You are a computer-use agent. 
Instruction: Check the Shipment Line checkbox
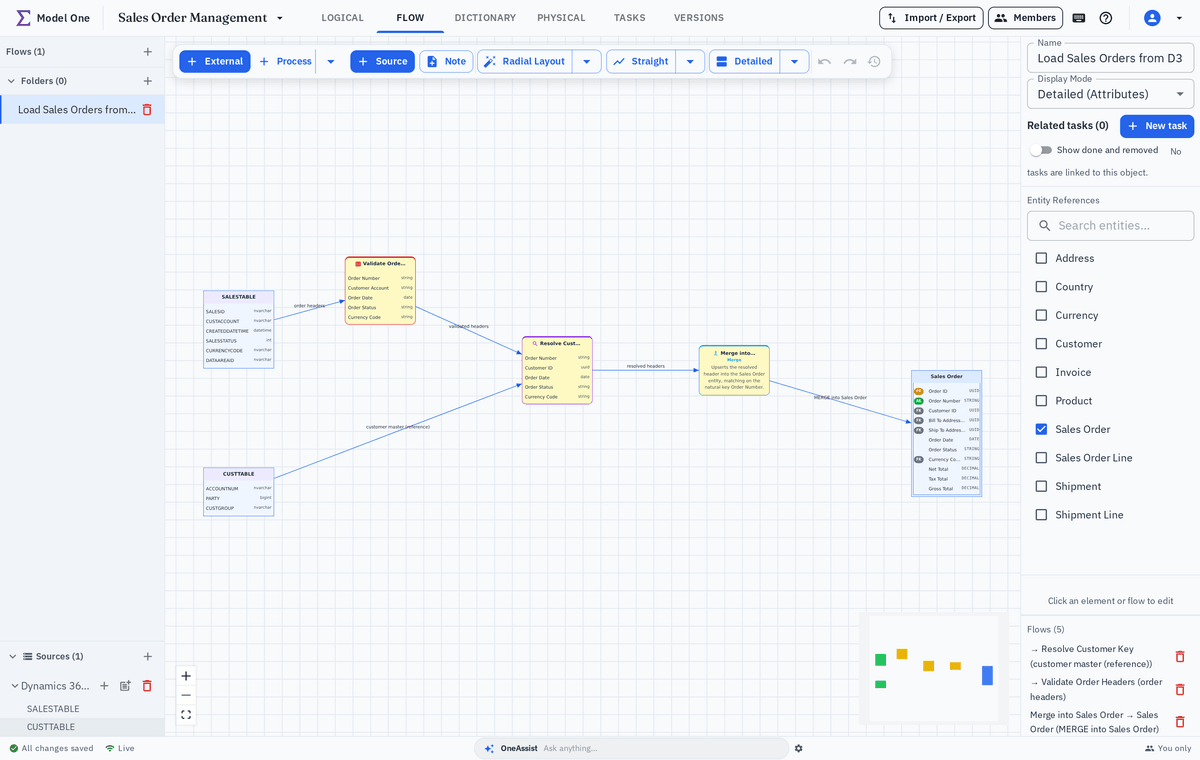tap(1041, 515)
